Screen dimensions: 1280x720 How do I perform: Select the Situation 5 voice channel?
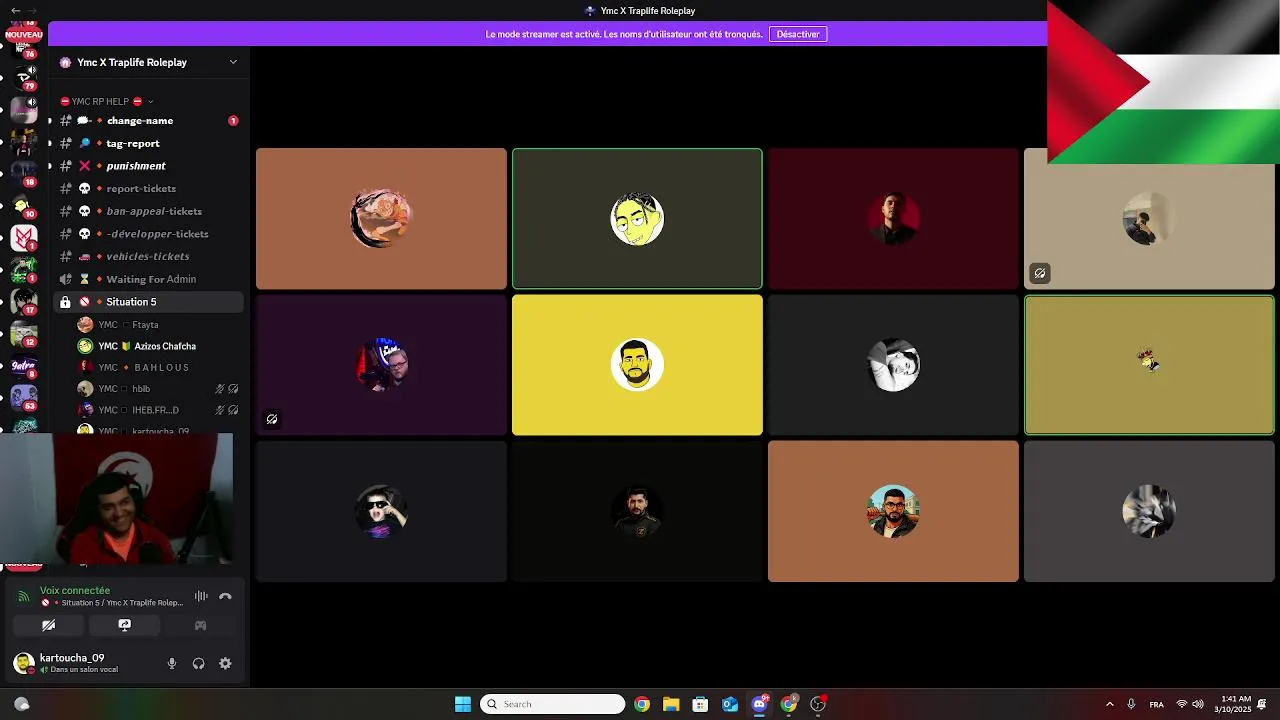click(148, 302)
